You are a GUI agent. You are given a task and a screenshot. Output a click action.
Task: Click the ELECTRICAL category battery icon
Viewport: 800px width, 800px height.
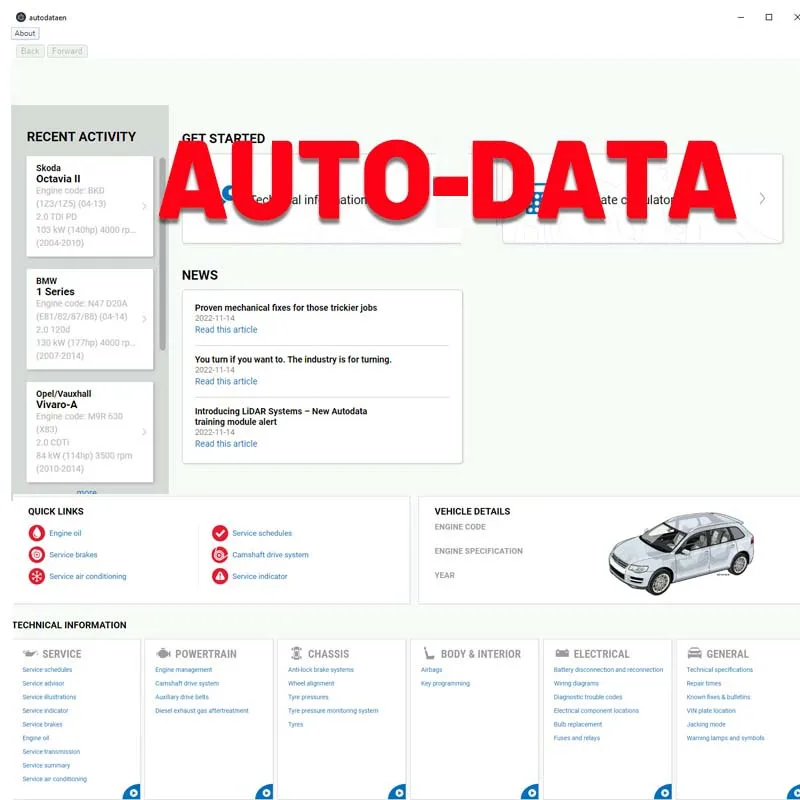pyautogui.click(x=562, y=654)
